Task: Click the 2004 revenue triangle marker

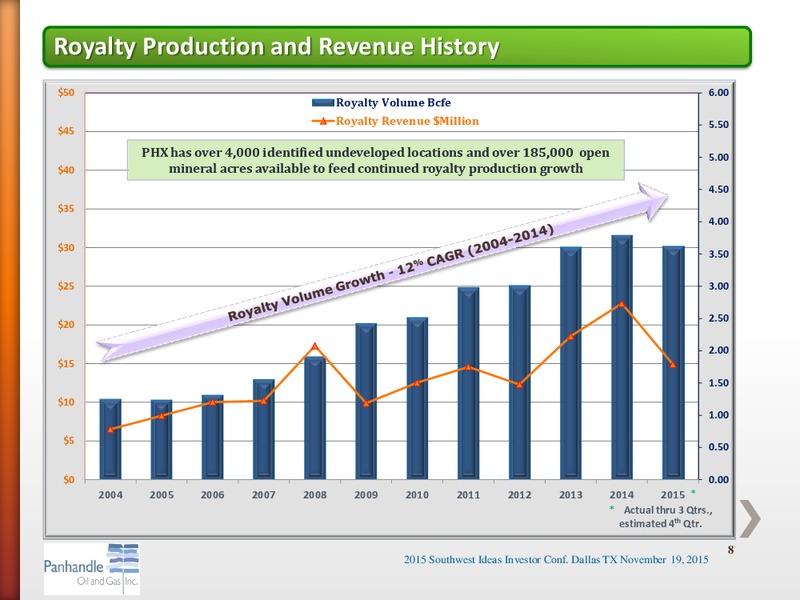Action: (x=110, y=430)
